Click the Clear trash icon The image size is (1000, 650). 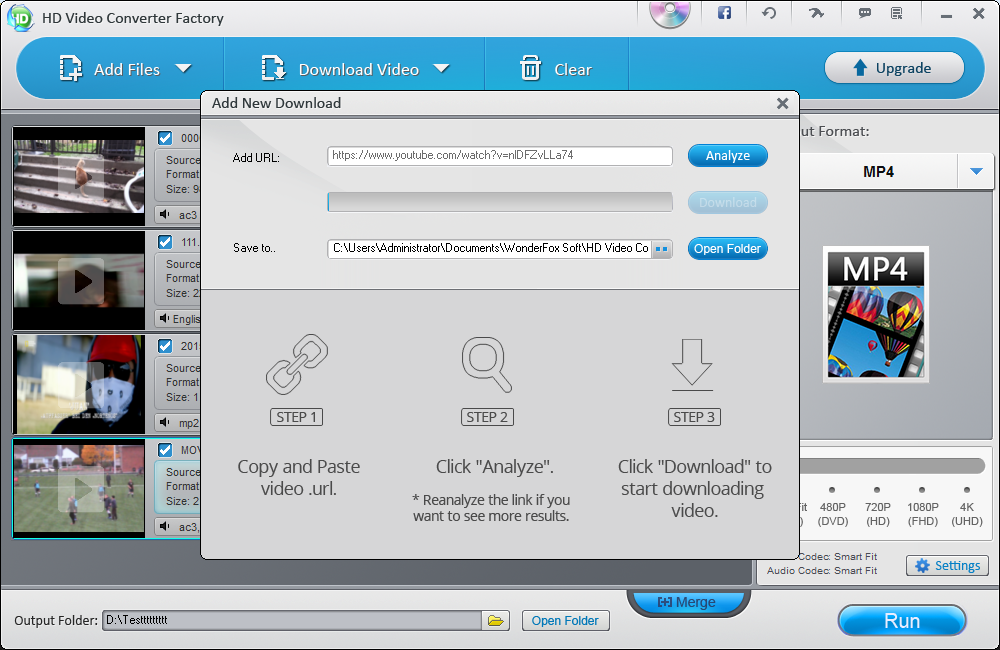tap(531, 68)
